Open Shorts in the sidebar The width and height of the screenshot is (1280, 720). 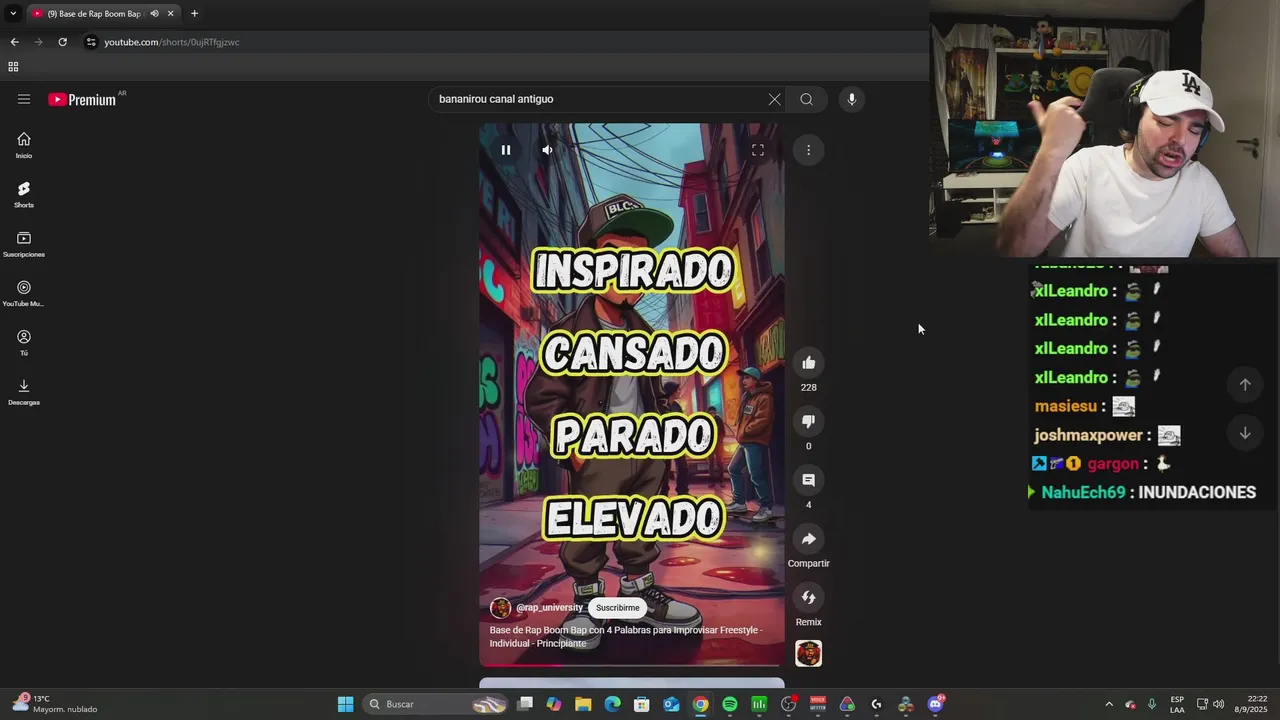[24, 195]
